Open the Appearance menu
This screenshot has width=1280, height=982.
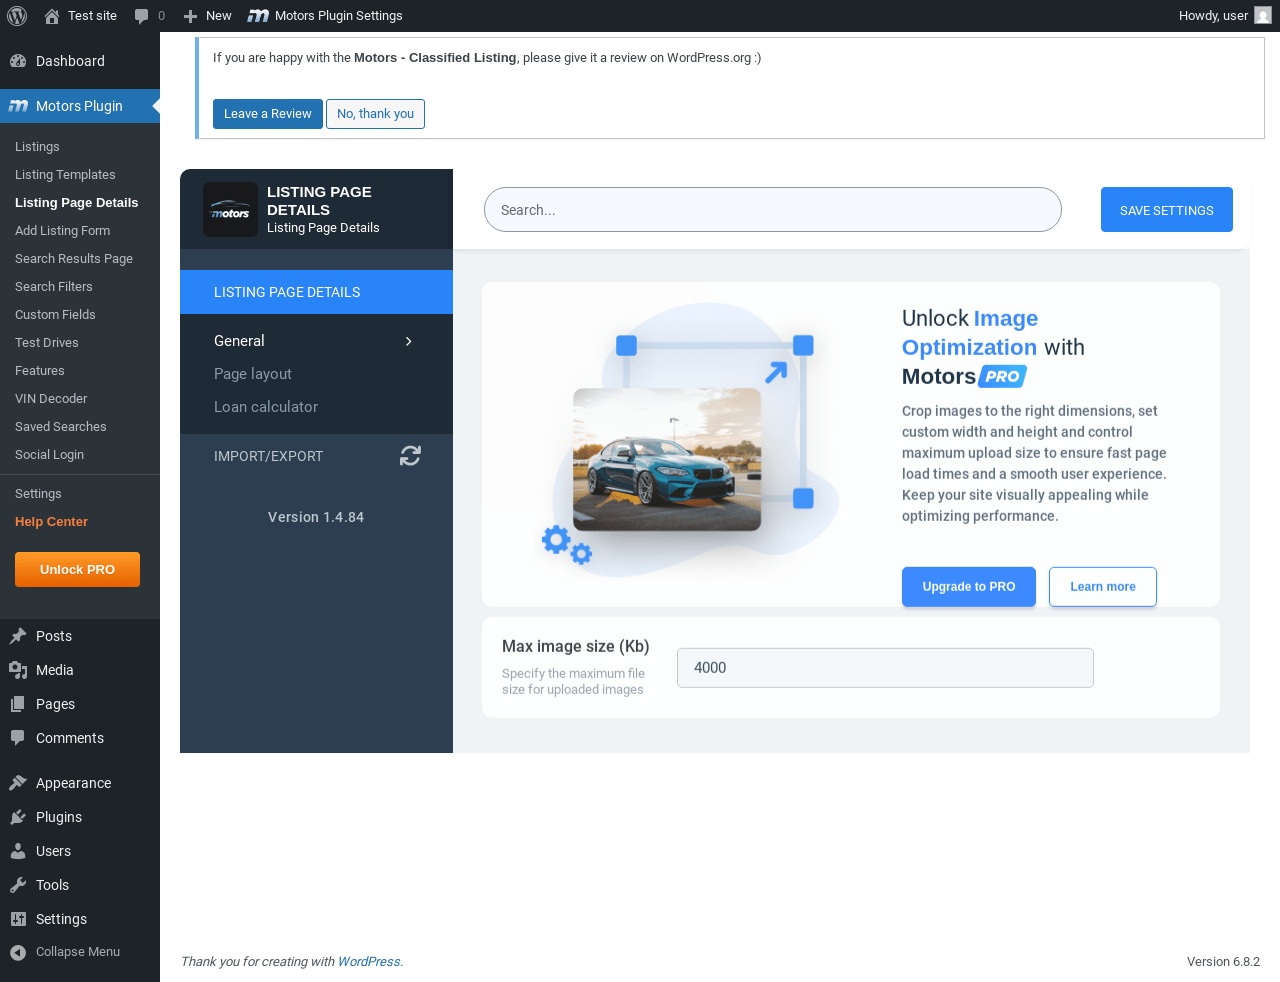tap(80, 783)
